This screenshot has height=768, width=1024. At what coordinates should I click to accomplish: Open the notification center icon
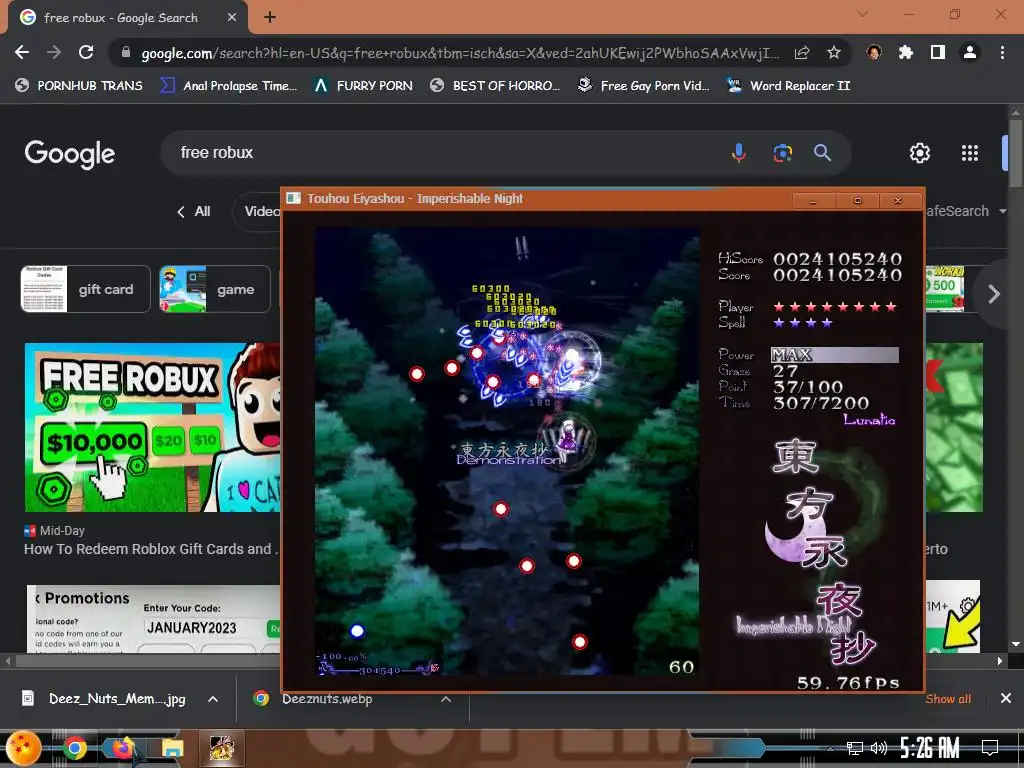coord(990,748)
